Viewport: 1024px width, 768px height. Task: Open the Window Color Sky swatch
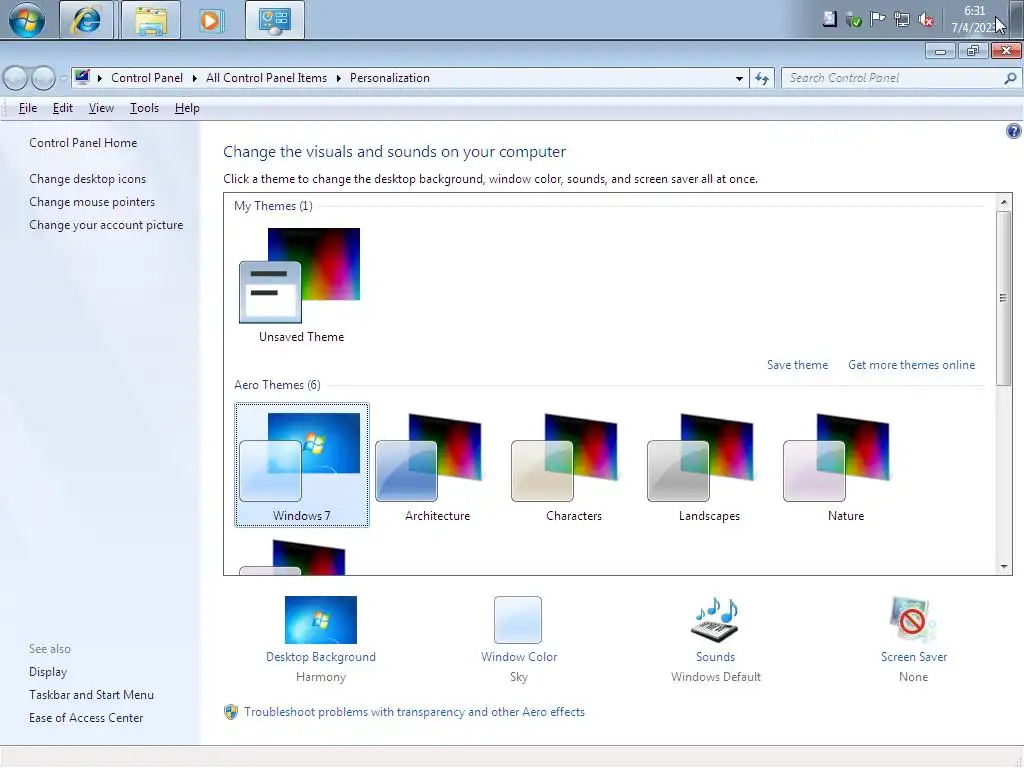click(518, 620)
